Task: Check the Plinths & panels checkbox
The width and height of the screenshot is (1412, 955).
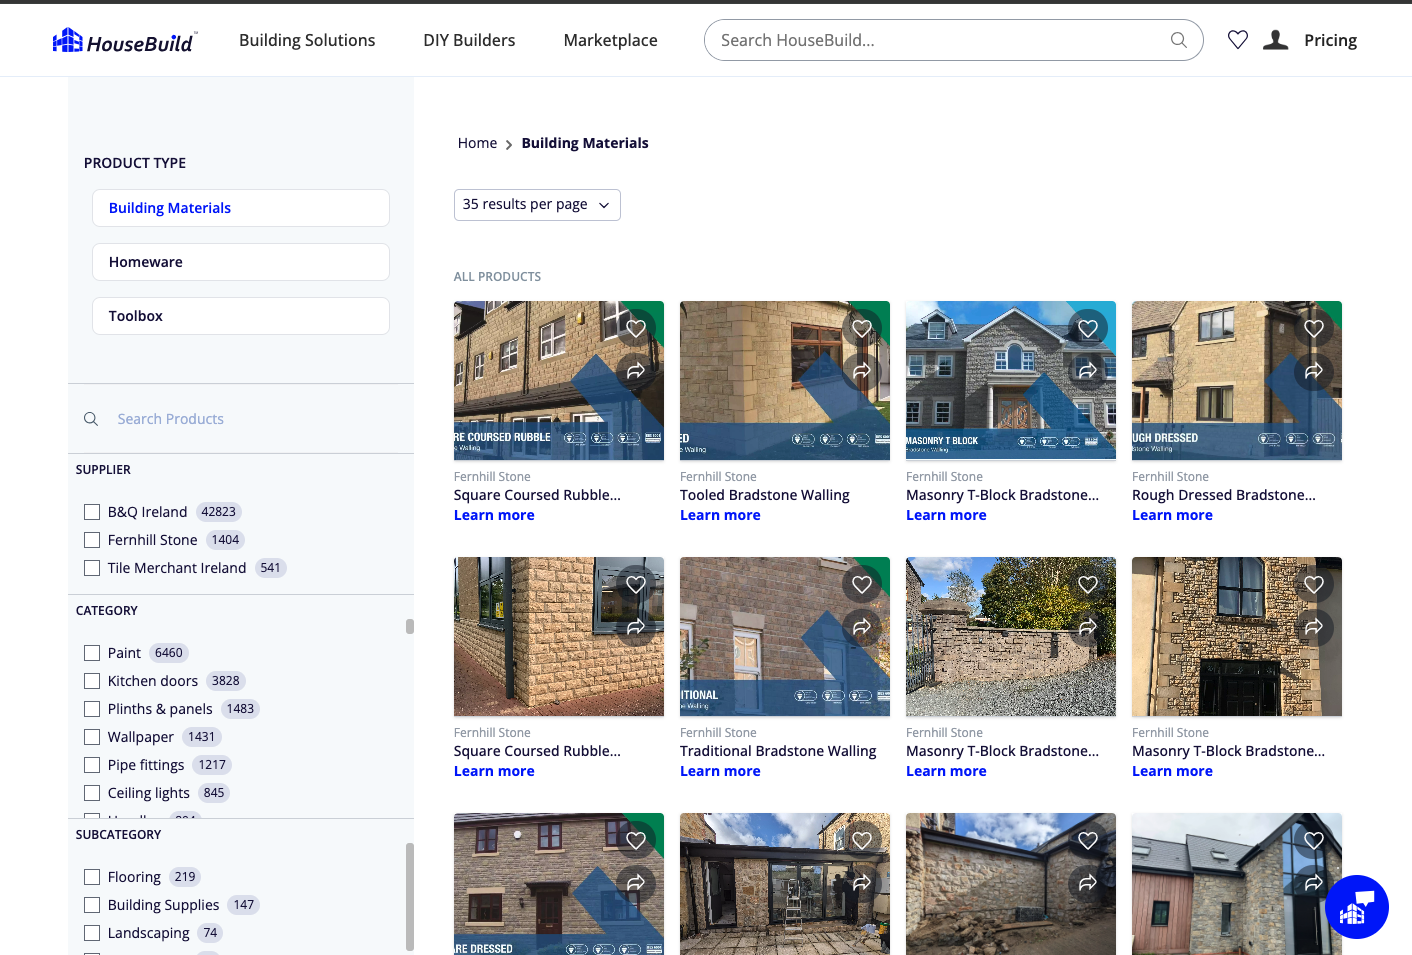Action: pos(92,709)
